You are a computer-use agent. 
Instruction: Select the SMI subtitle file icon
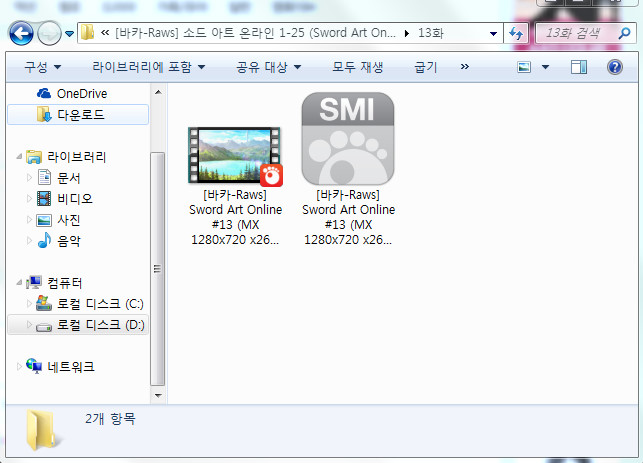point(348,139)
